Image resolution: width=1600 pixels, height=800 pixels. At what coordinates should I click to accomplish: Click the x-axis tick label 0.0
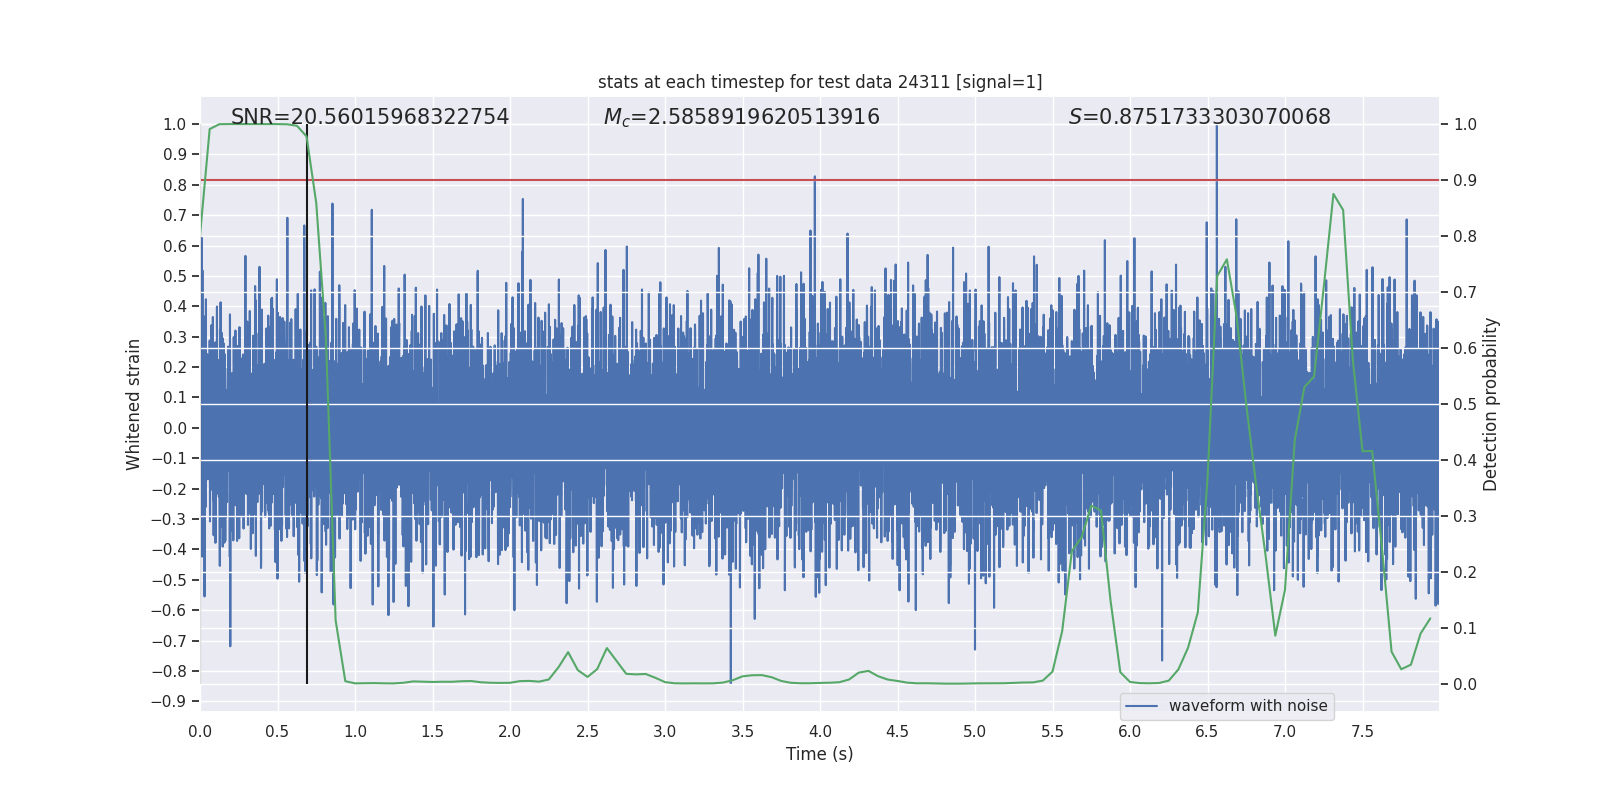(x=200, y=731)
